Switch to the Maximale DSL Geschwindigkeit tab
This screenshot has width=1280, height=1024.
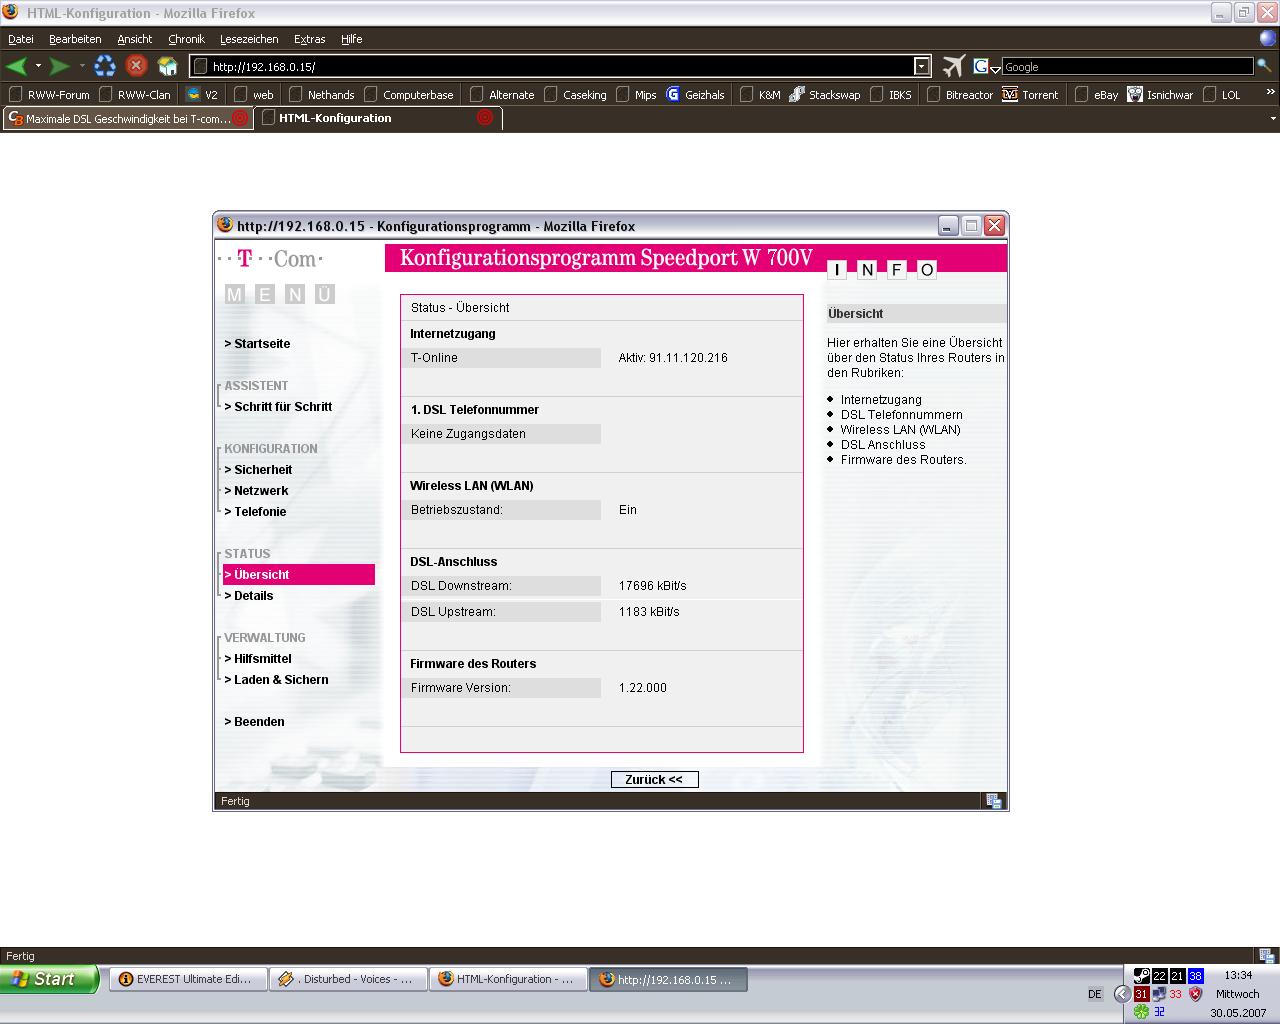(127, 118)
